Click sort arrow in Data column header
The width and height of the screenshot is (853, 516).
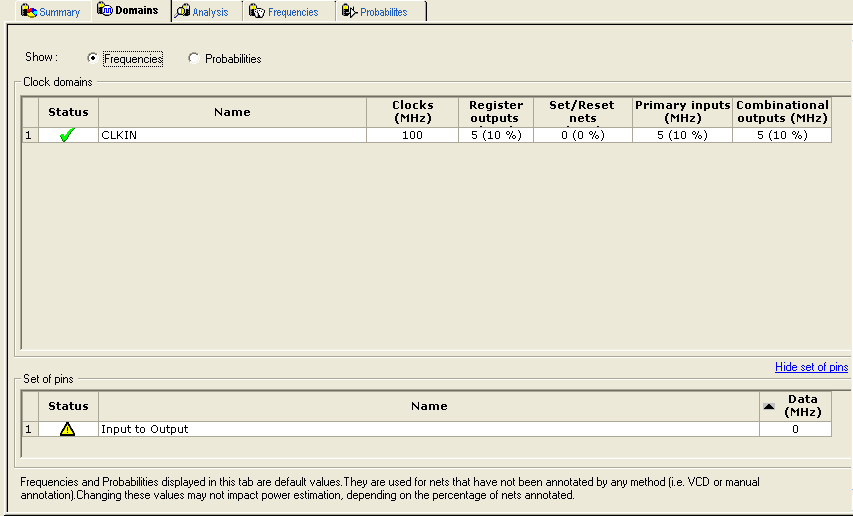769,406
